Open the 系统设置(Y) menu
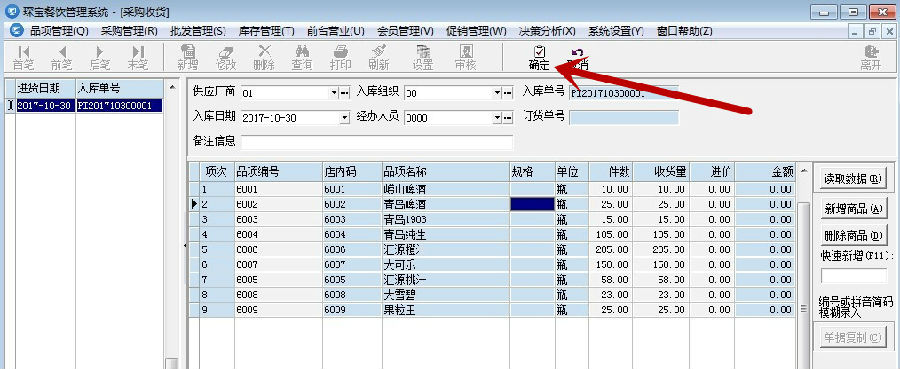The width and height of the screenshot is (900, 369). tap(616, 32)
